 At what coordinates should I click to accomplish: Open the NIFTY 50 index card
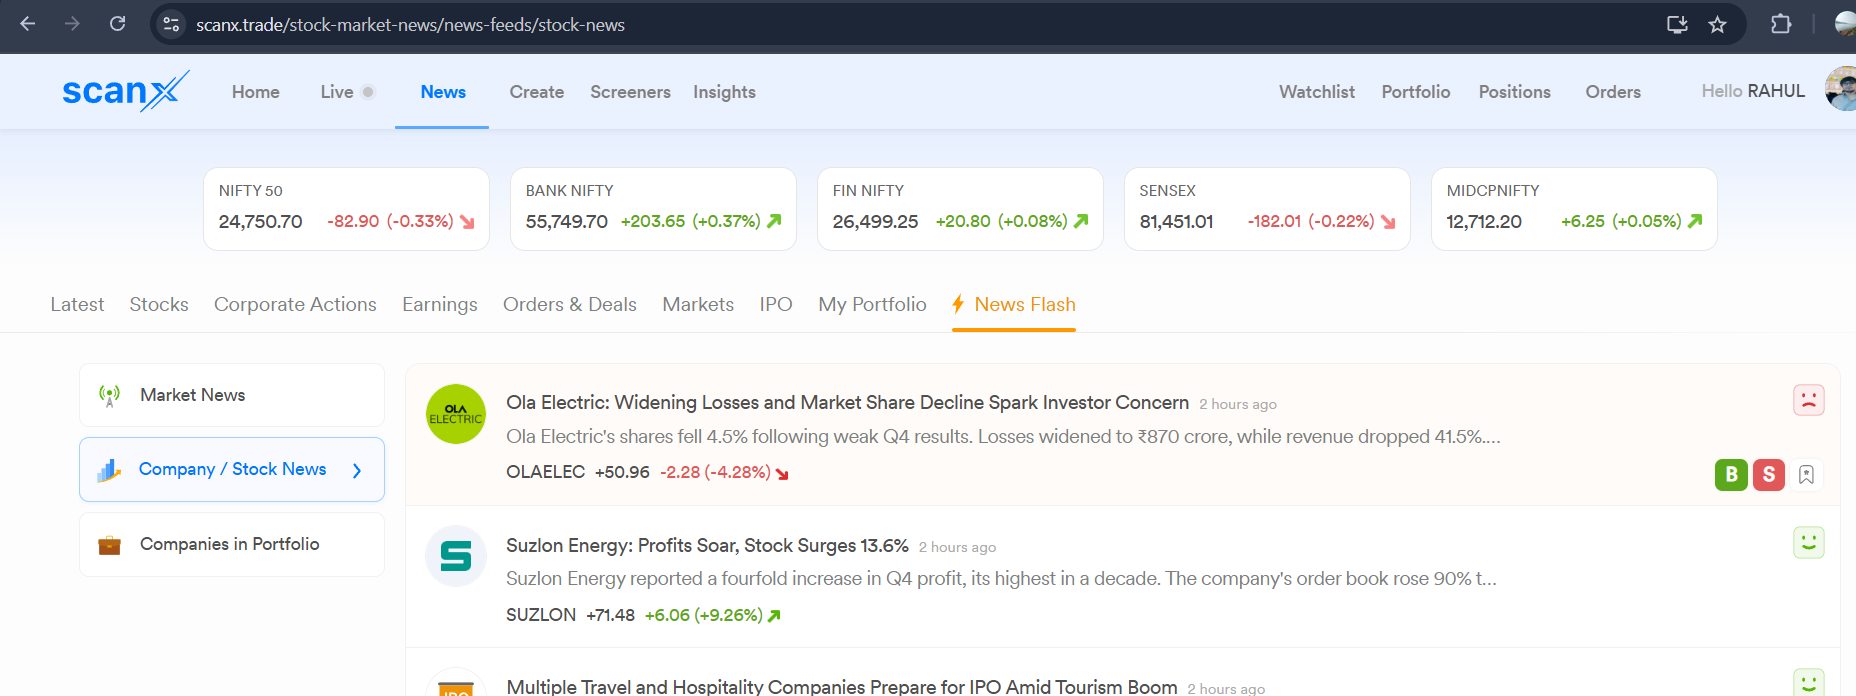346,209
